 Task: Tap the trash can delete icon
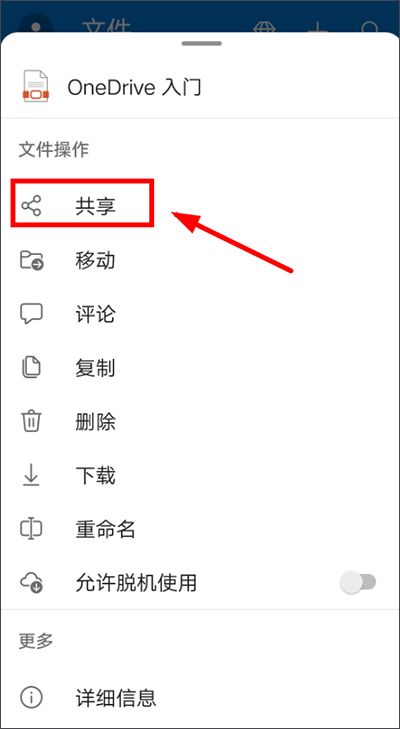click(32, 422)
